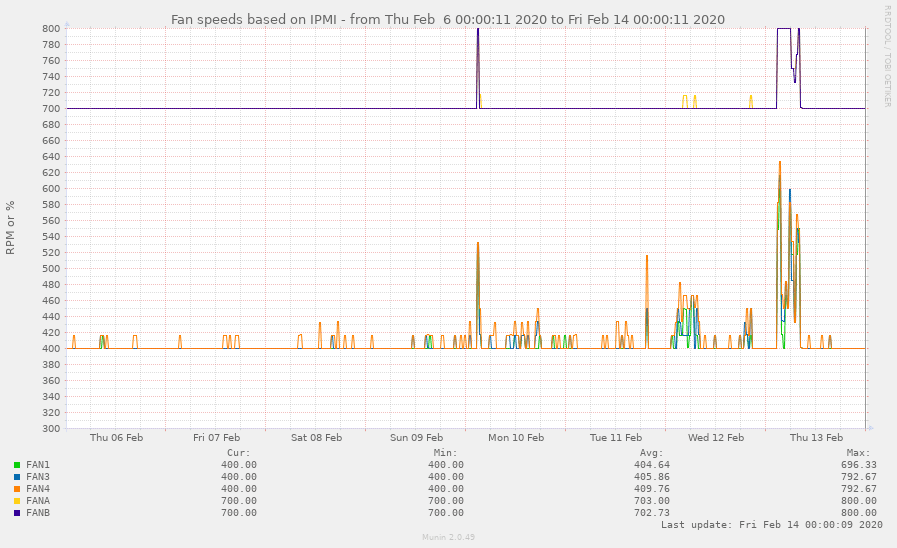This screenshot has height=548, width=897.
Task: Click the orange FAN4 legend color swatch
Action: [17, 489]
